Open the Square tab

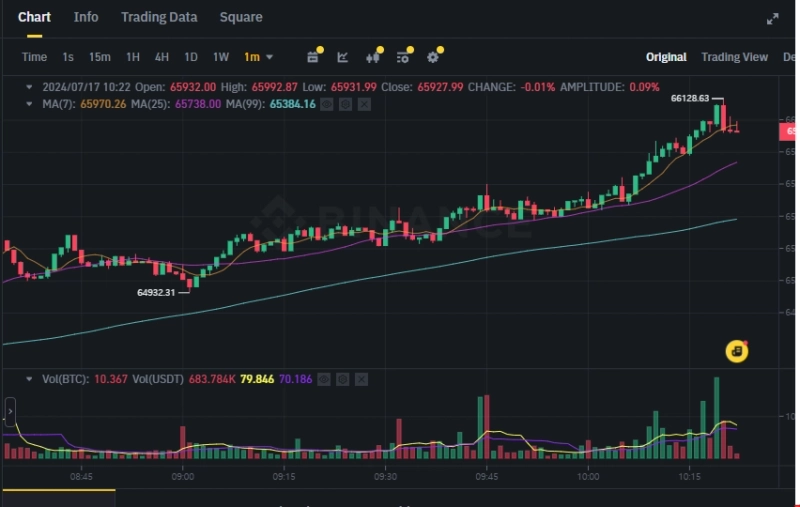[241, 17]
